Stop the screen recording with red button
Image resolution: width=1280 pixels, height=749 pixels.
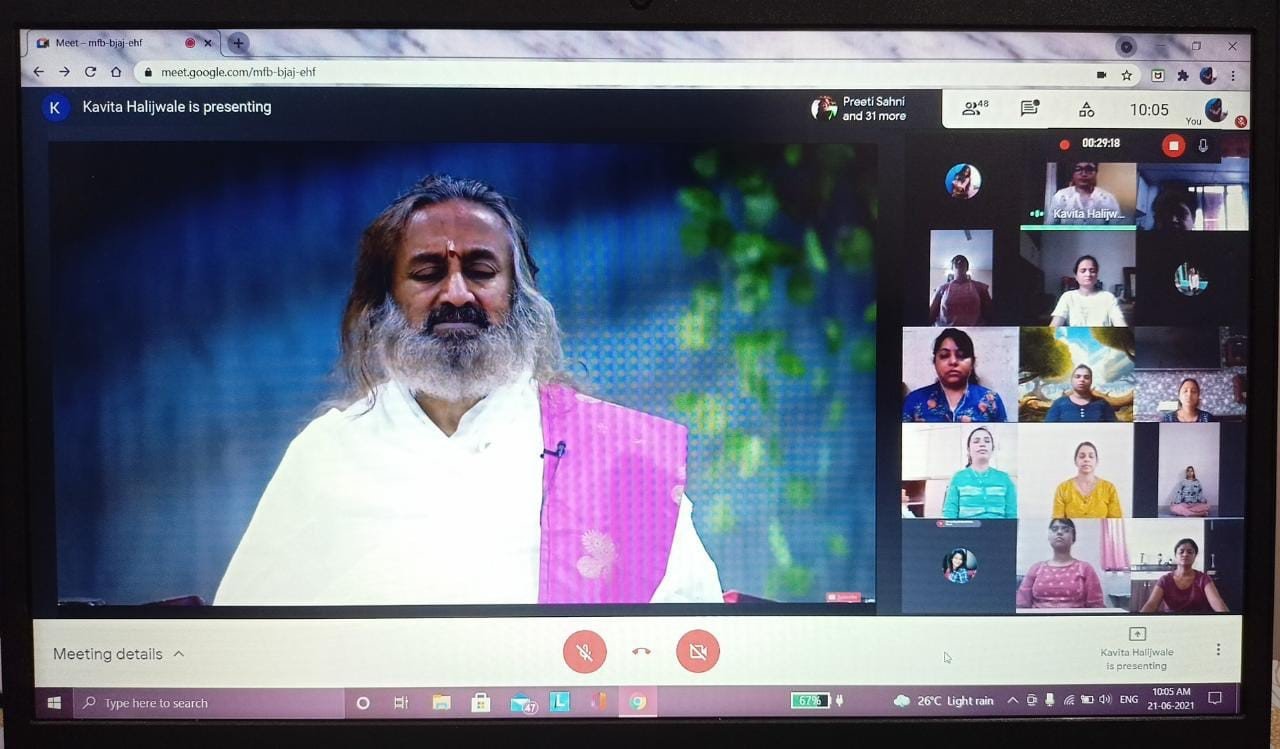tap(1173, 145)
